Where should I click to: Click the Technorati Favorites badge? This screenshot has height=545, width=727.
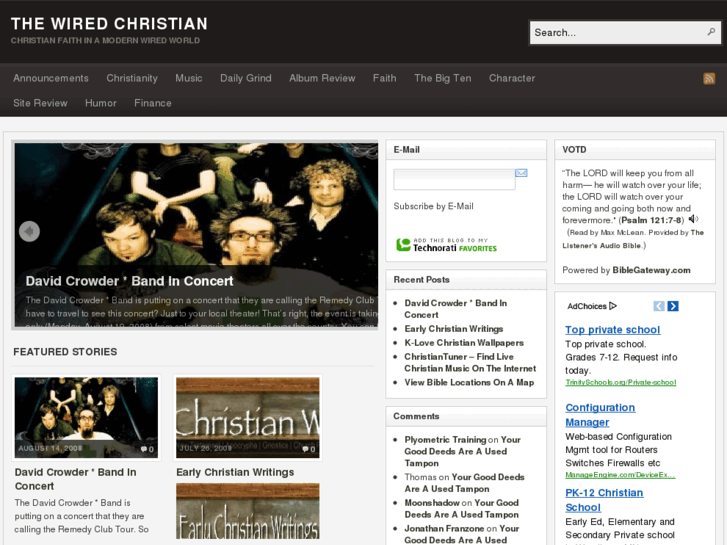click(x=446, y=245)
